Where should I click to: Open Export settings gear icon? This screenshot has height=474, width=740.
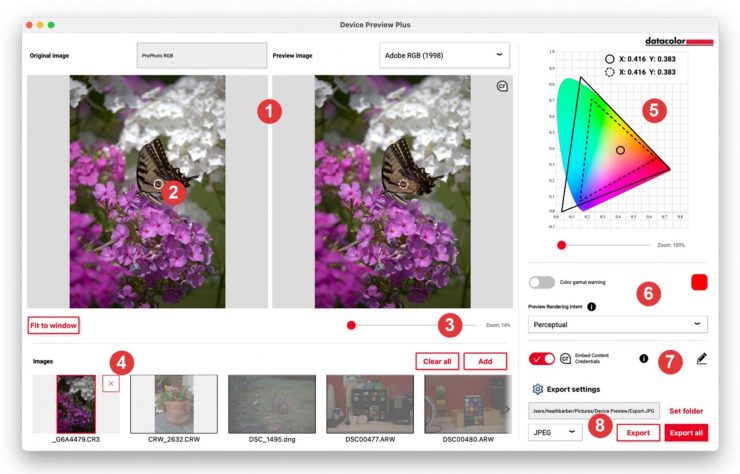coord(537,389)
